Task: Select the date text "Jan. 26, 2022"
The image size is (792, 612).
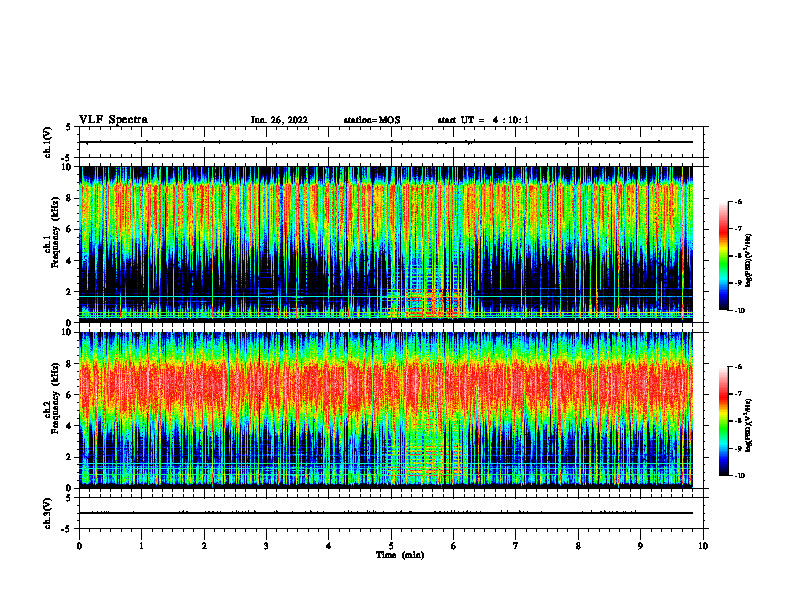Action: click(x=279, y=120)
